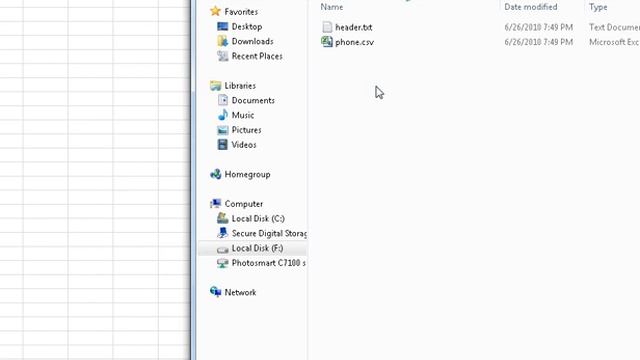Open Recent Places
This screenshot has width=640, height=360.
click(257, 56)
